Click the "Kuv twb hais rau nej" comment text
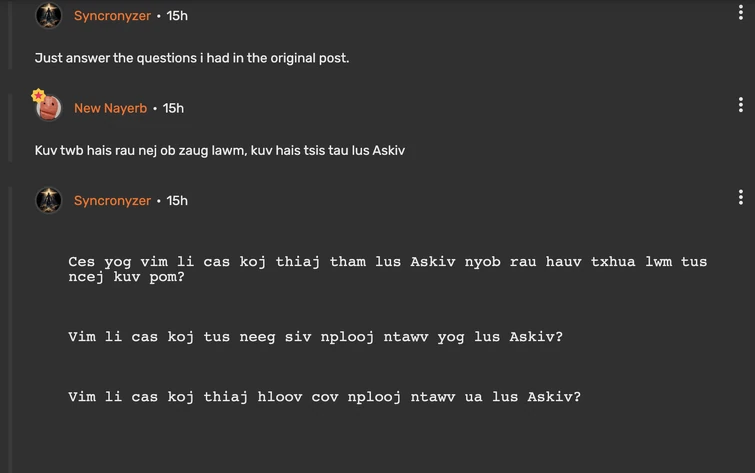755x473 pixels. coord(220,151)
